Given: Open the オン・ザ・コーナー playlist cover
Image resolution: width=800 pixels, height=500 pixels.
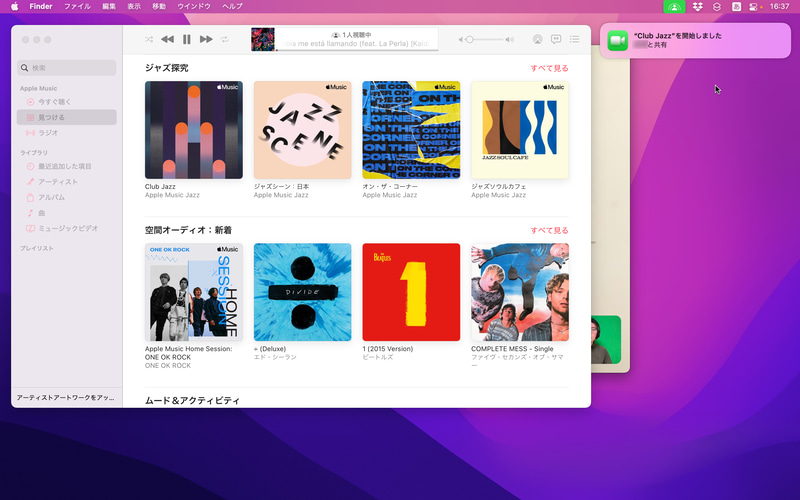Looking at the screenshot, I should 411,130.
